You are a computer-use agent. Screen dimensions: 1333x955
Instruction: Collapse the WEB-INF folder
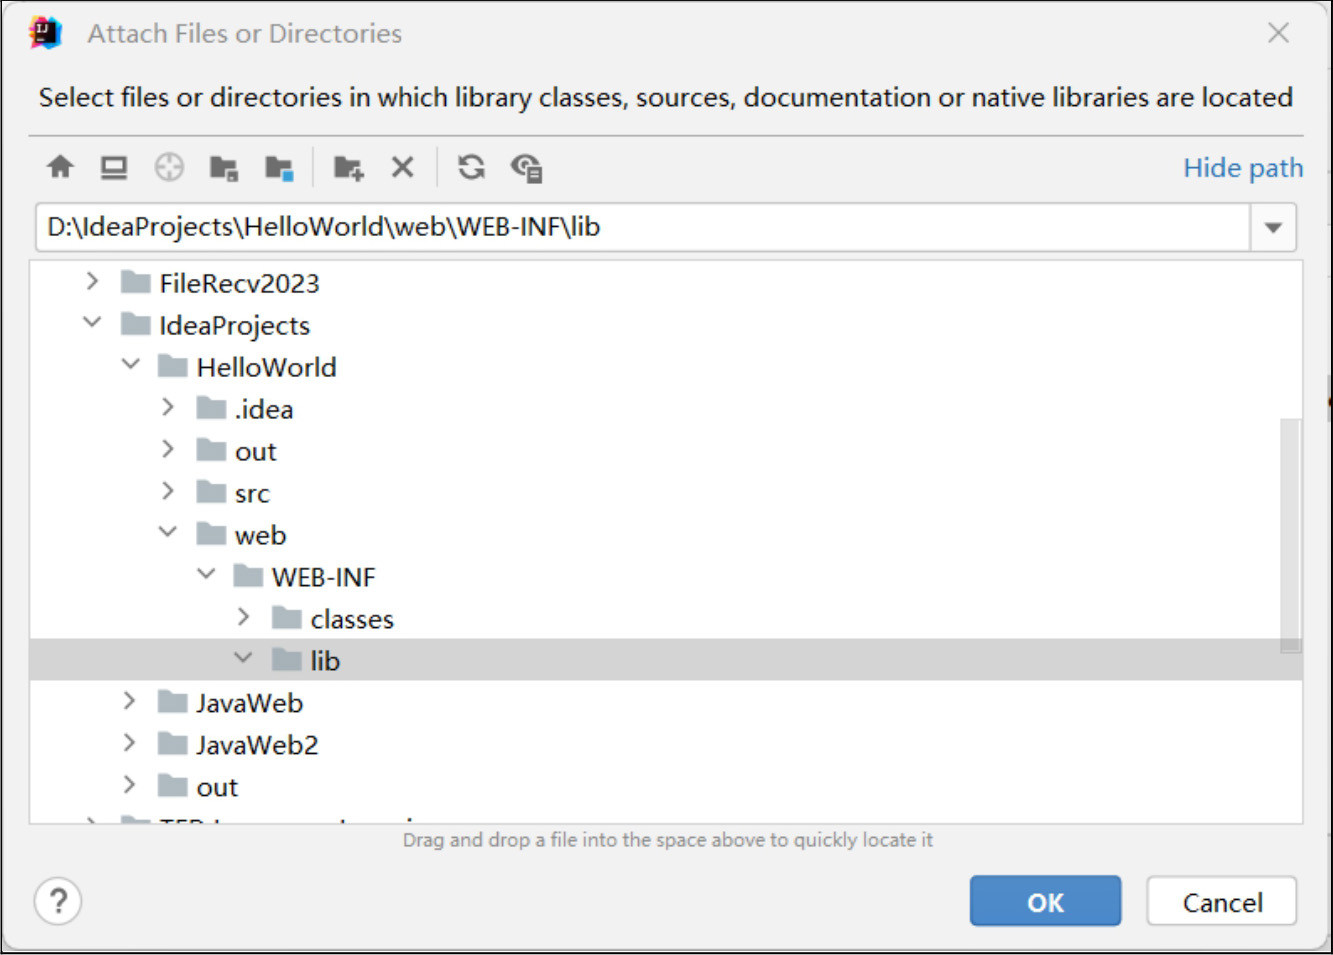click(206, 575)
